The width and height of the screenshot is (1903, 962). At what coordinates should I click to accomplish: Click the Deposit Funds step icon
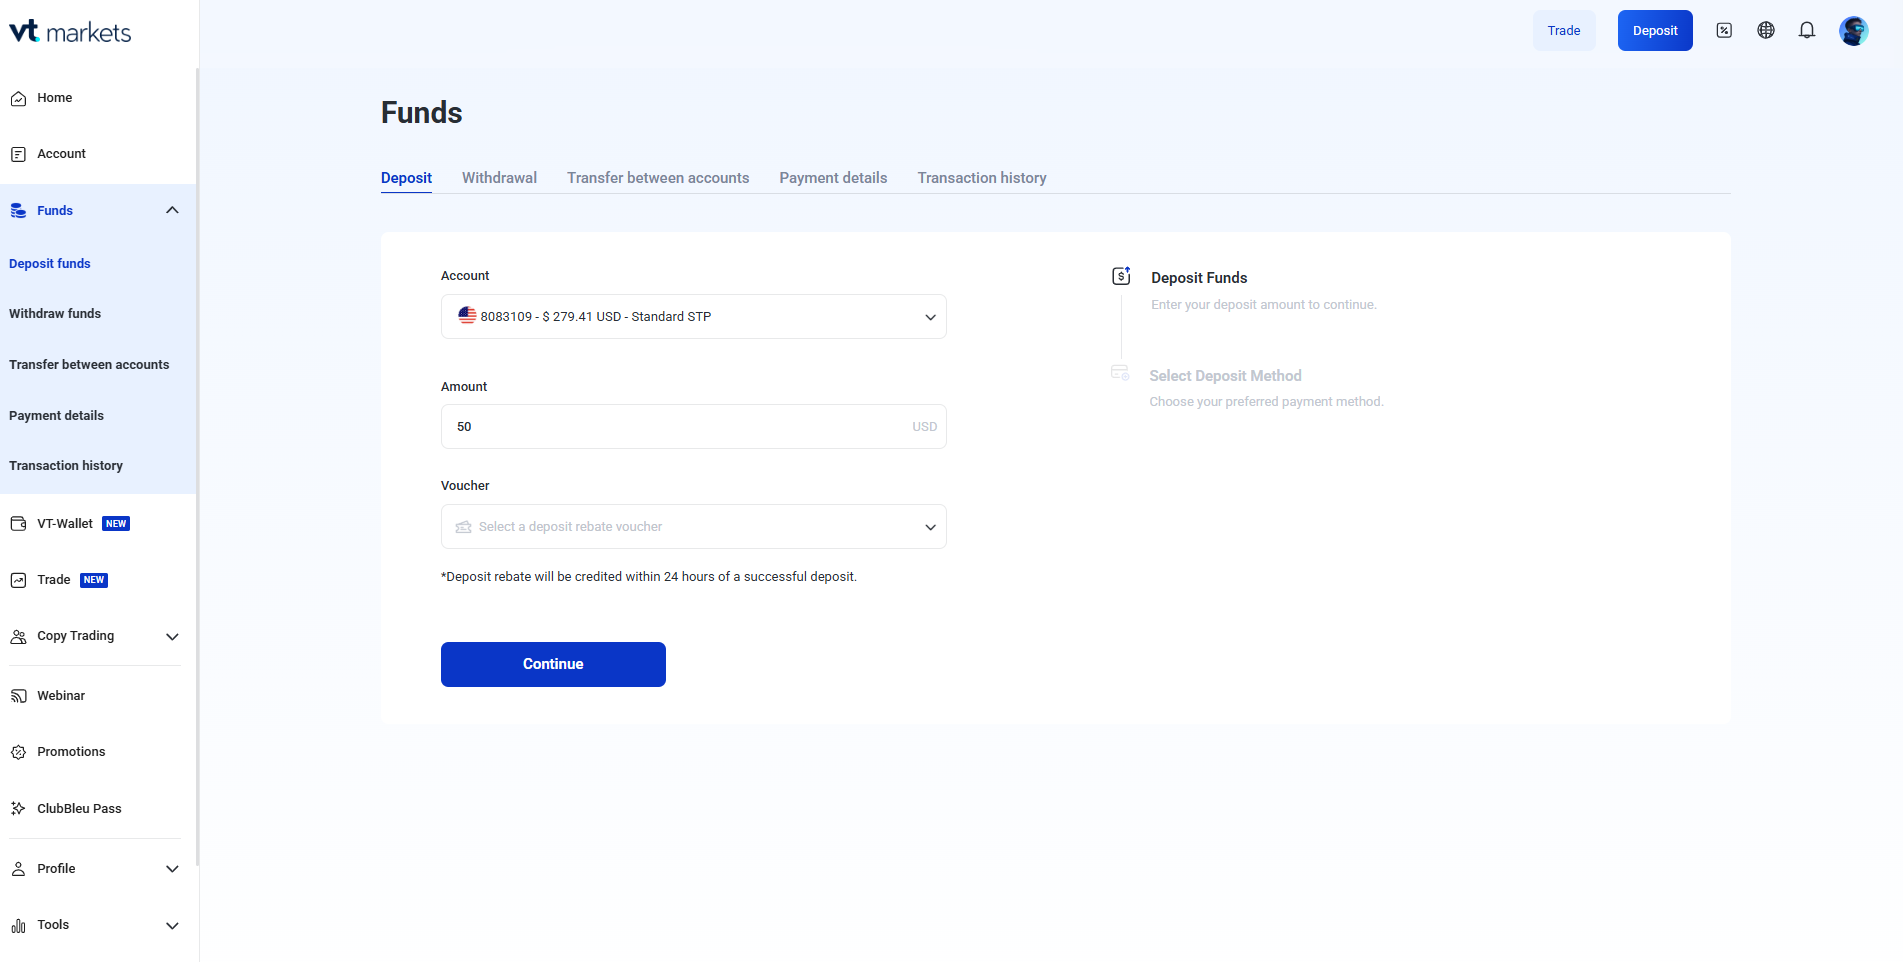coord(1121,276)
